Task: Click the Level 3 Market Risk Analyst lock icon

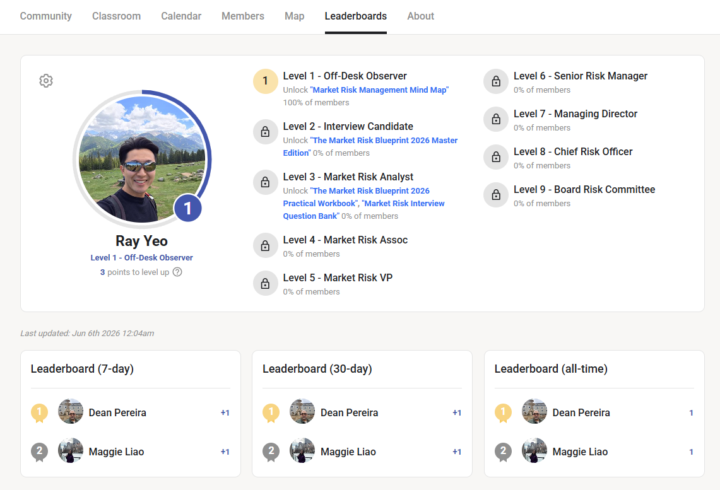Action: coord(265,182)
